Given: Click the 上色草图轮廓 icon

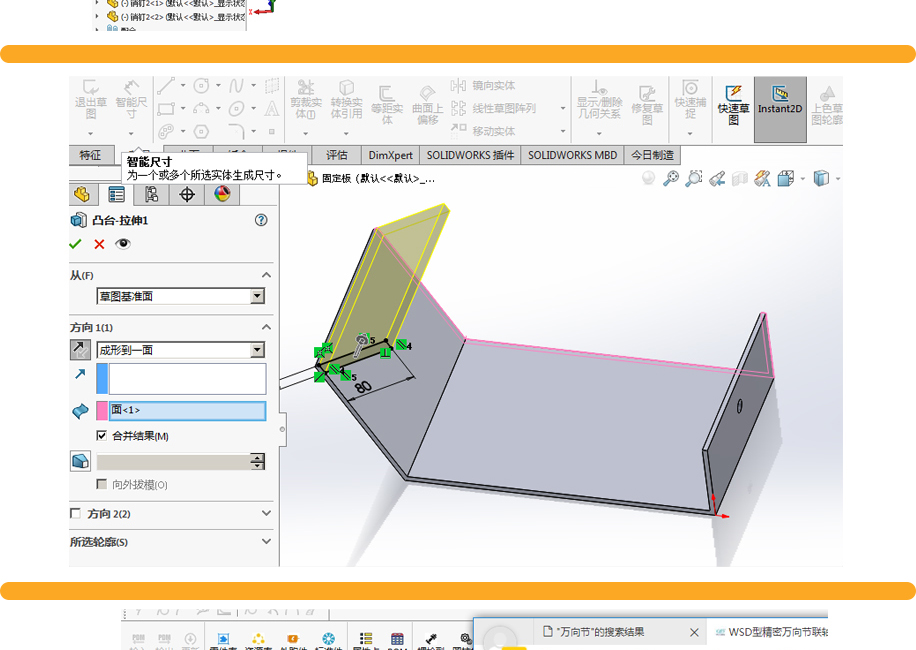Looking at the screenshot, I should click(x=827, y=93).
